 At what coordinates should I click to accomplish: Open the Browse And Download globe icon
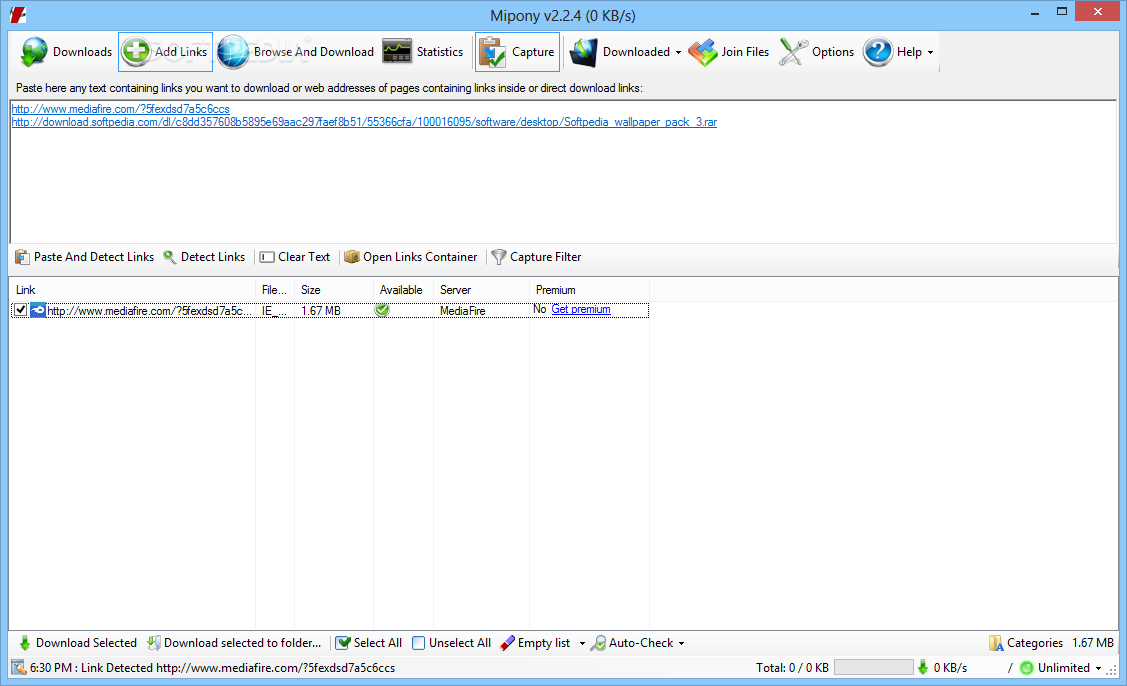coord(233,52)
